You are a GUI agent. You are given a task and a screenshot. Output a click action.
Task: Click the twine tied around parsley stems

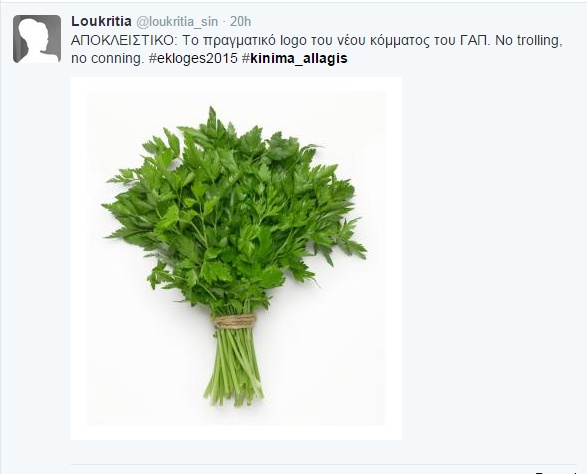click(235, 321)
